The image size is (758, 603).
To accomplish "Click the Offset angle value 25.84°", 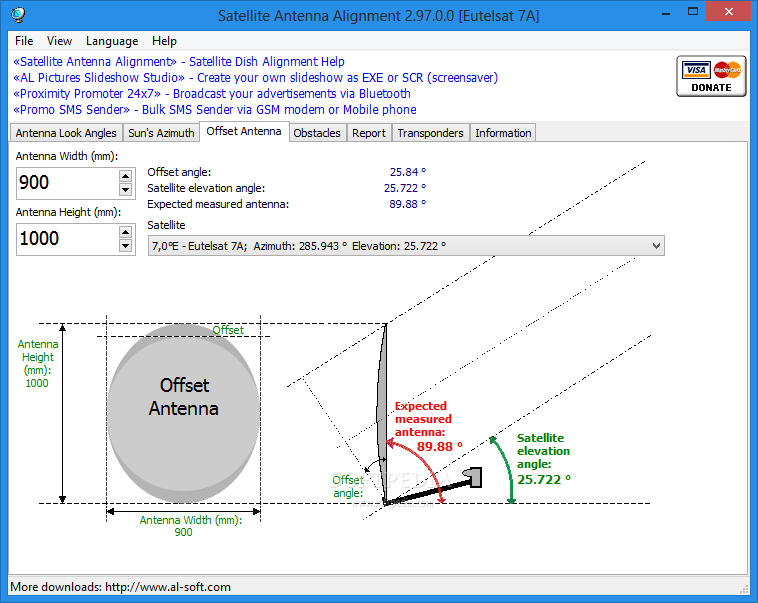I will 408,172.
